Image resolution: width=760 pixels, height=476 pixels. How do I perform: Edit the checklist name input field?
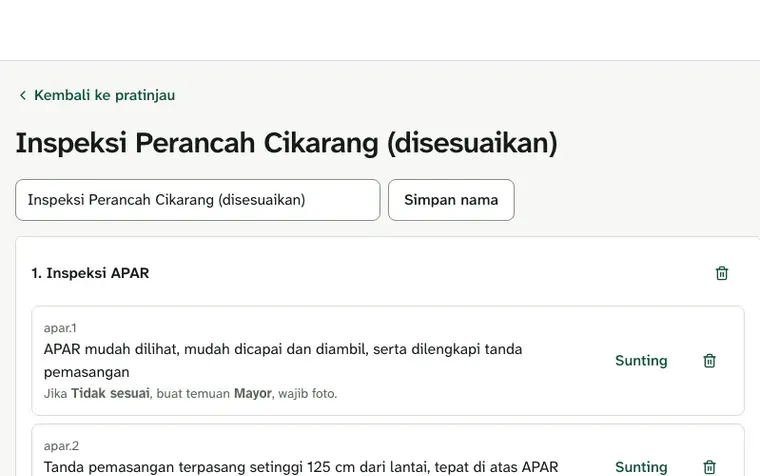tap(198, 200)
